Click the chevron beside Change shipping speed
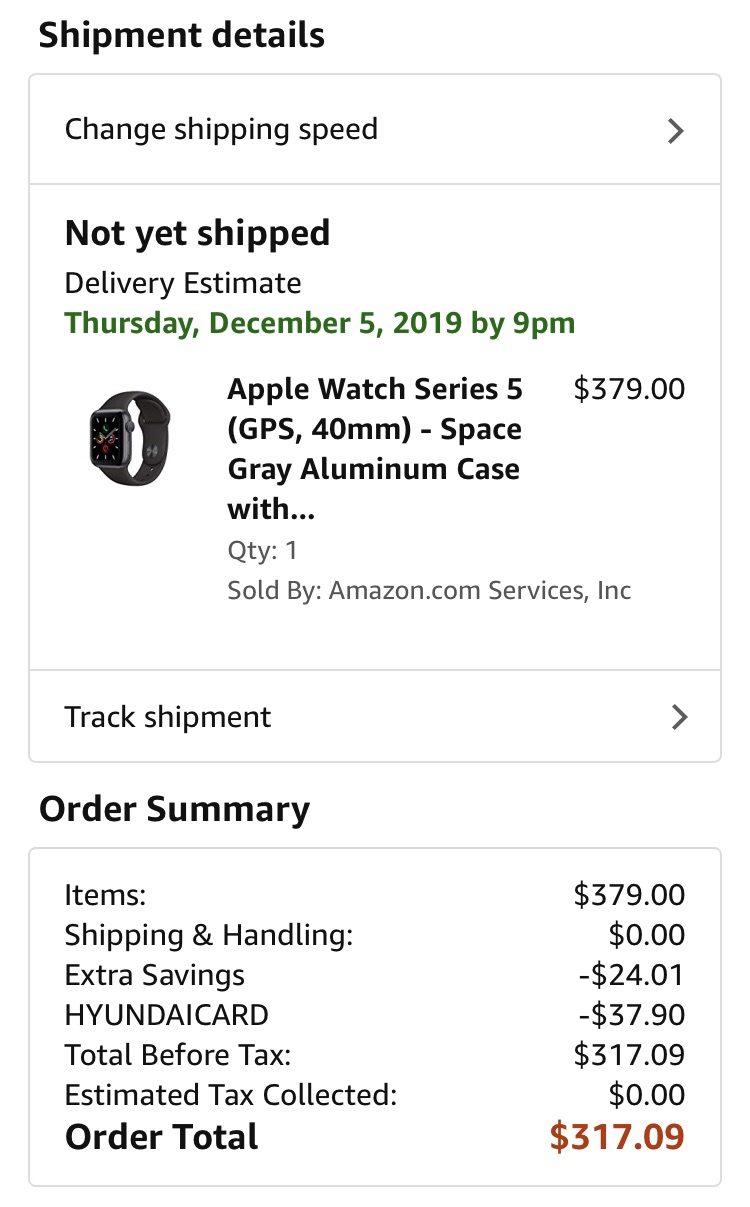 [677, 131]
